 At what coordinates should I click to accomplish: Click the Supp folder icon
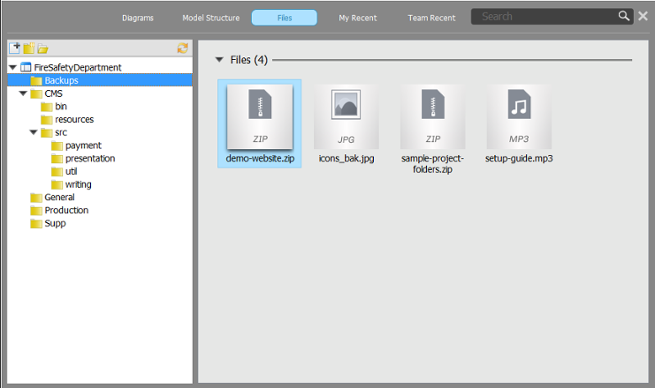[36, 223]
